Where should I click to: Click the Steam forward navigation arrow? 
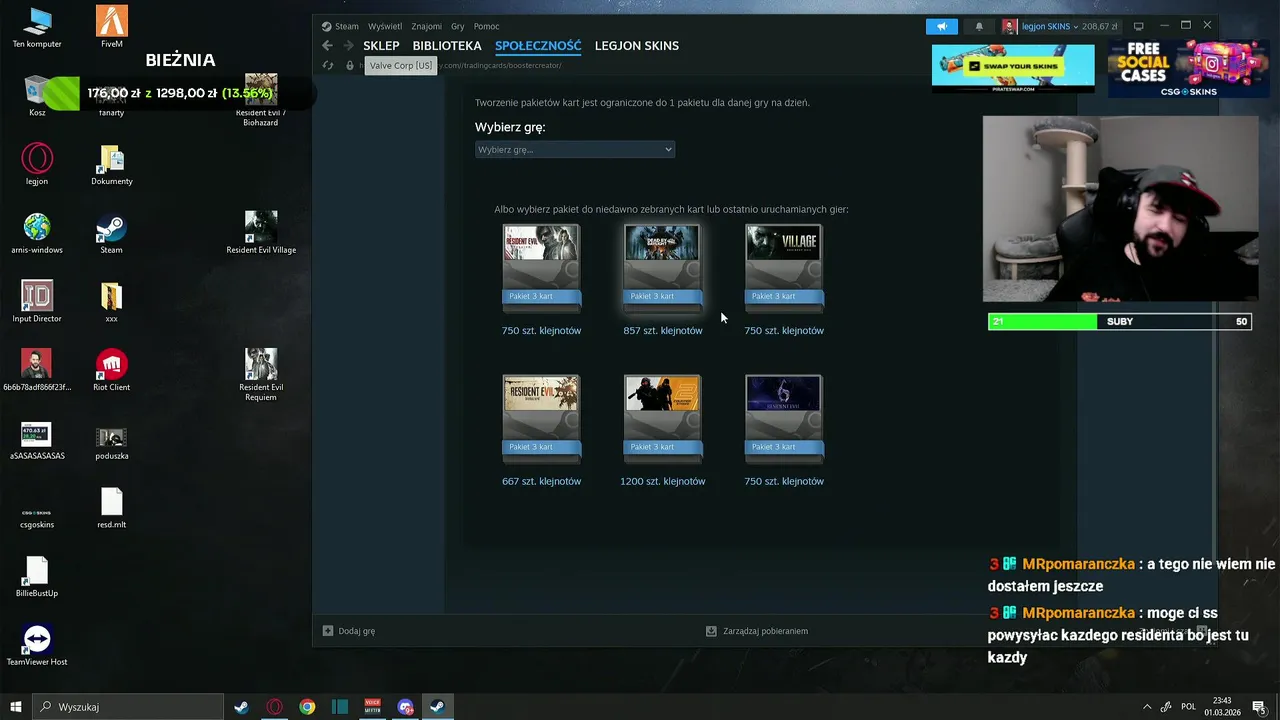[348, 46]
